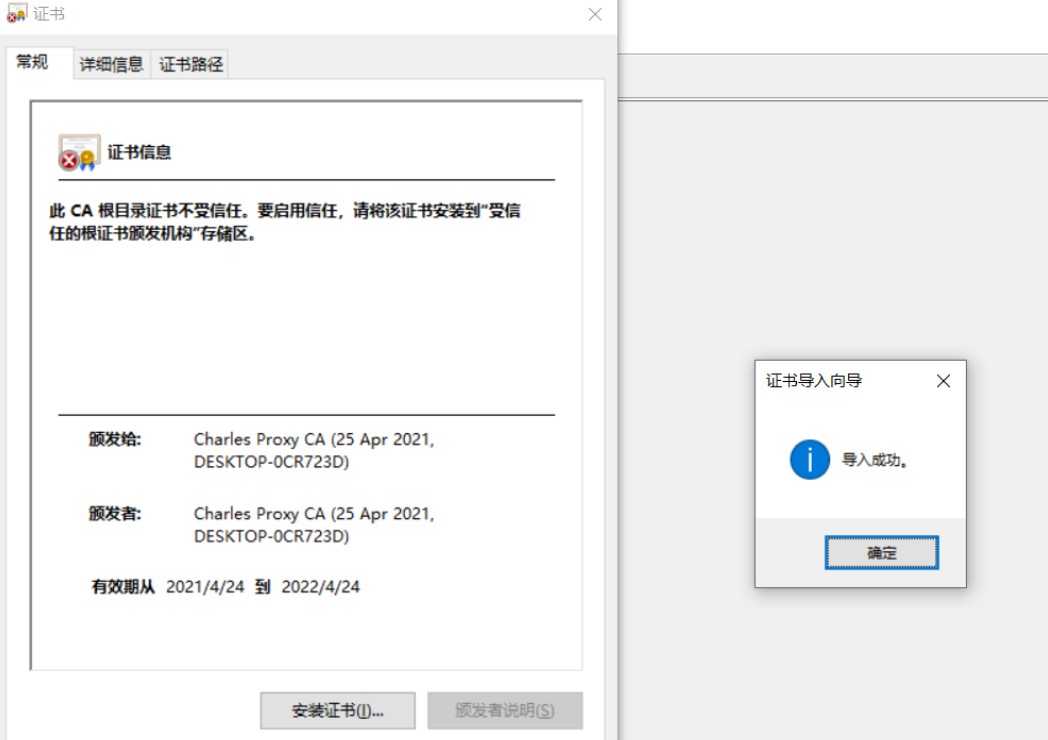Click the Charles Proxy CA name after 颁发者
This screenshot has height=740, width=1048.
314,525
